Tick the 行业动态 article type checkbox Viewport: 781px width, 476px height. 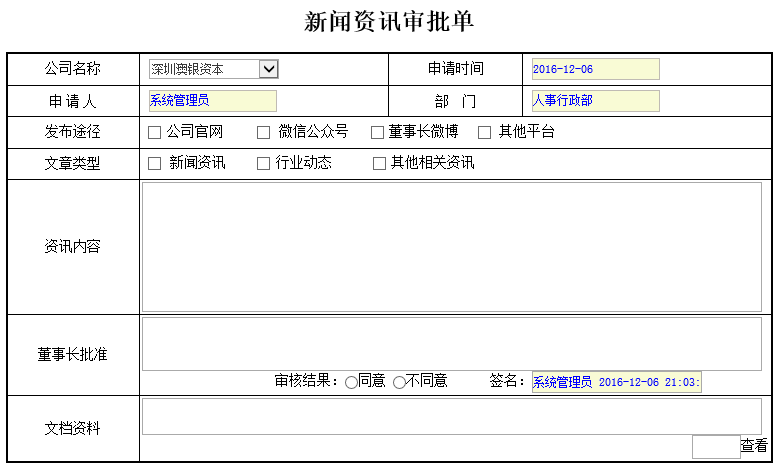(264, 163)
